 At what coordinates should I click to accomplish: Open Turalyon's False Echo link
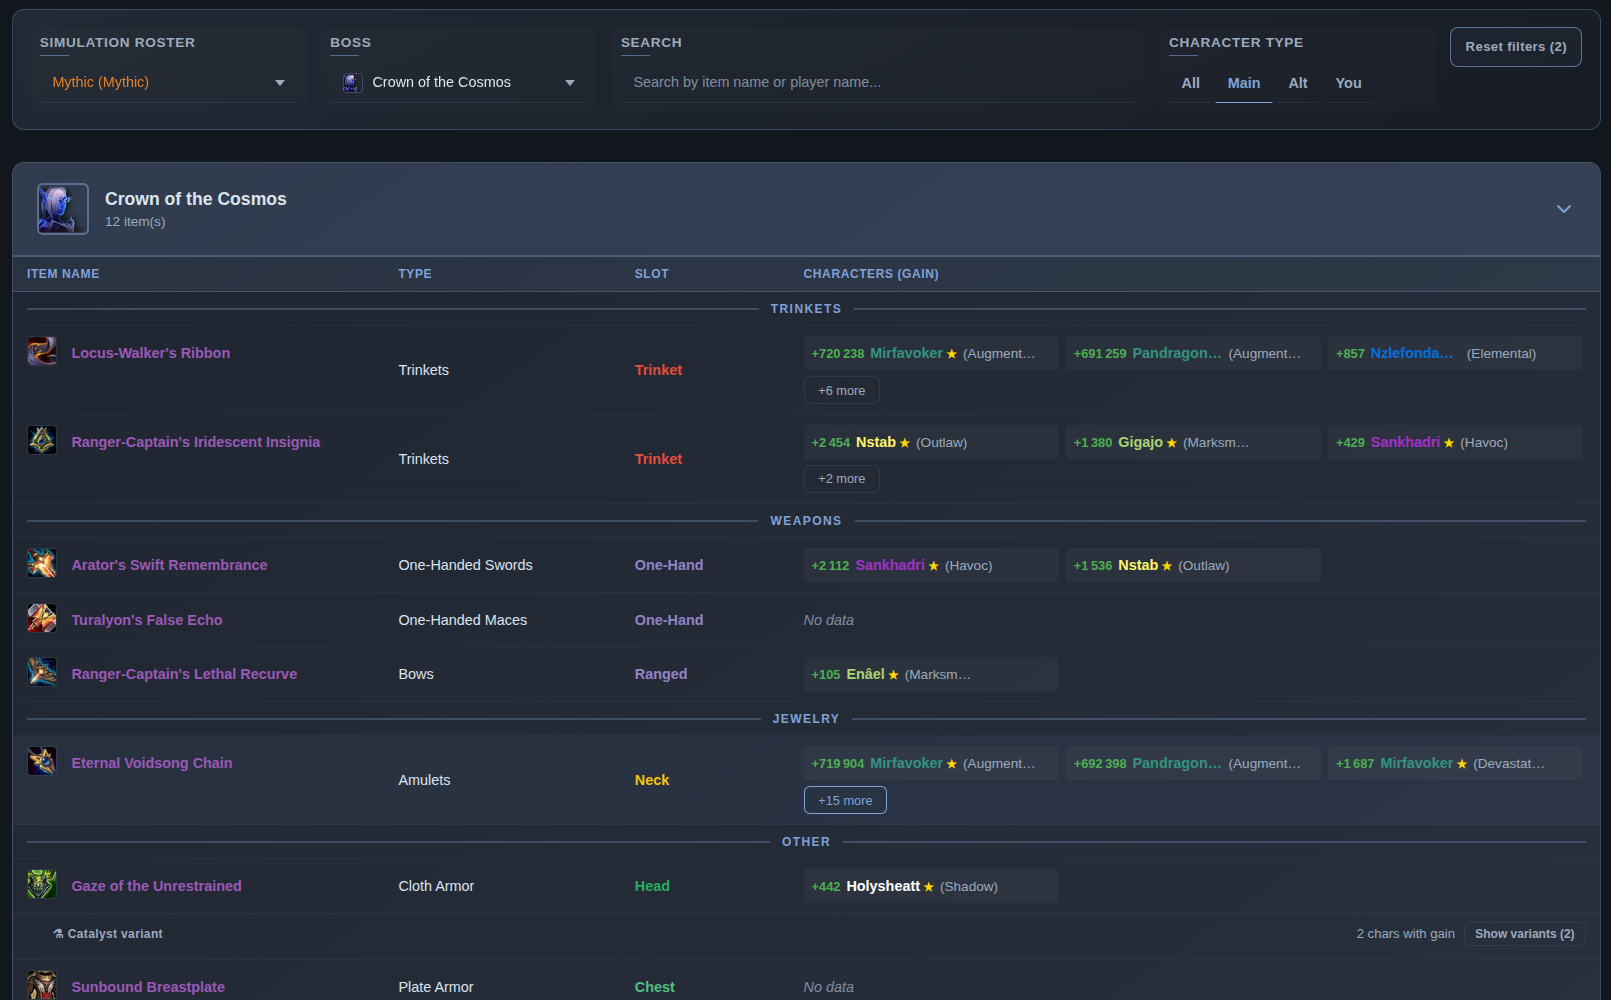(147, 620)
